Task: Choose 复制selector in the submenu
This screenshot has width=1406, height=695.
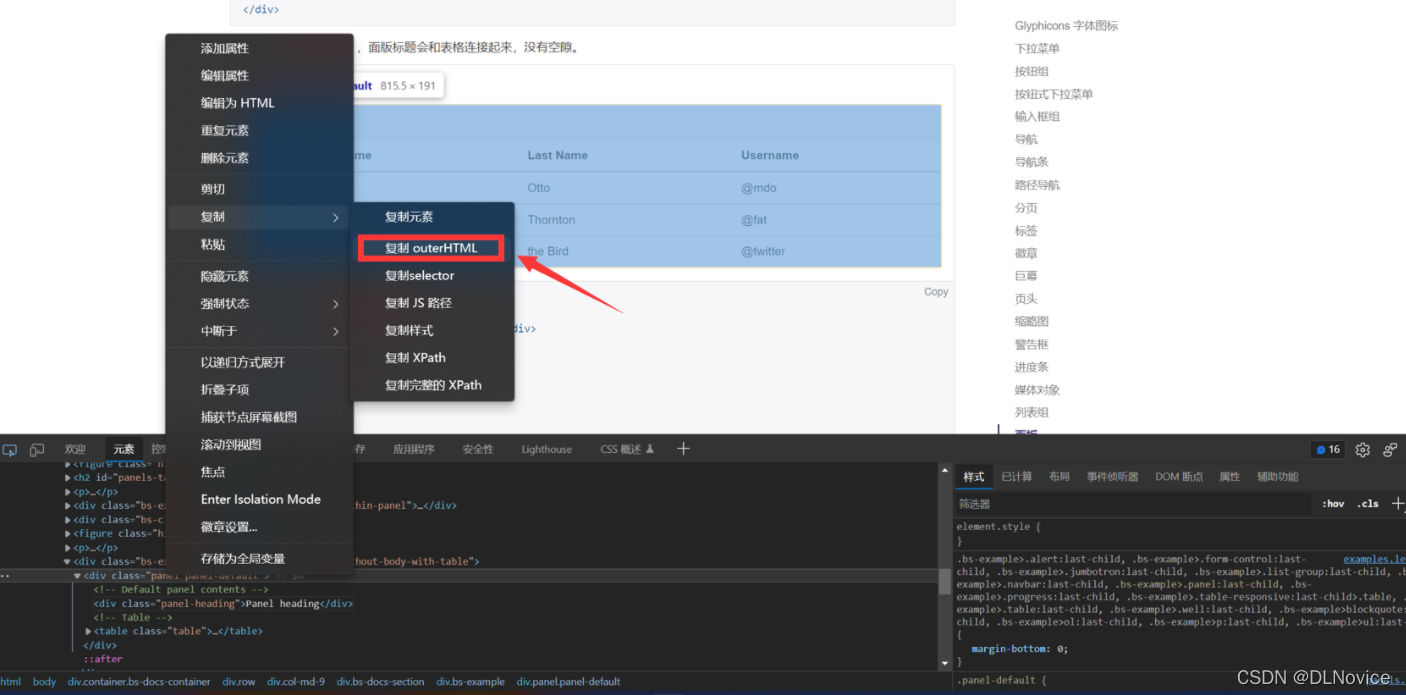Action: [x=420, y=276]
